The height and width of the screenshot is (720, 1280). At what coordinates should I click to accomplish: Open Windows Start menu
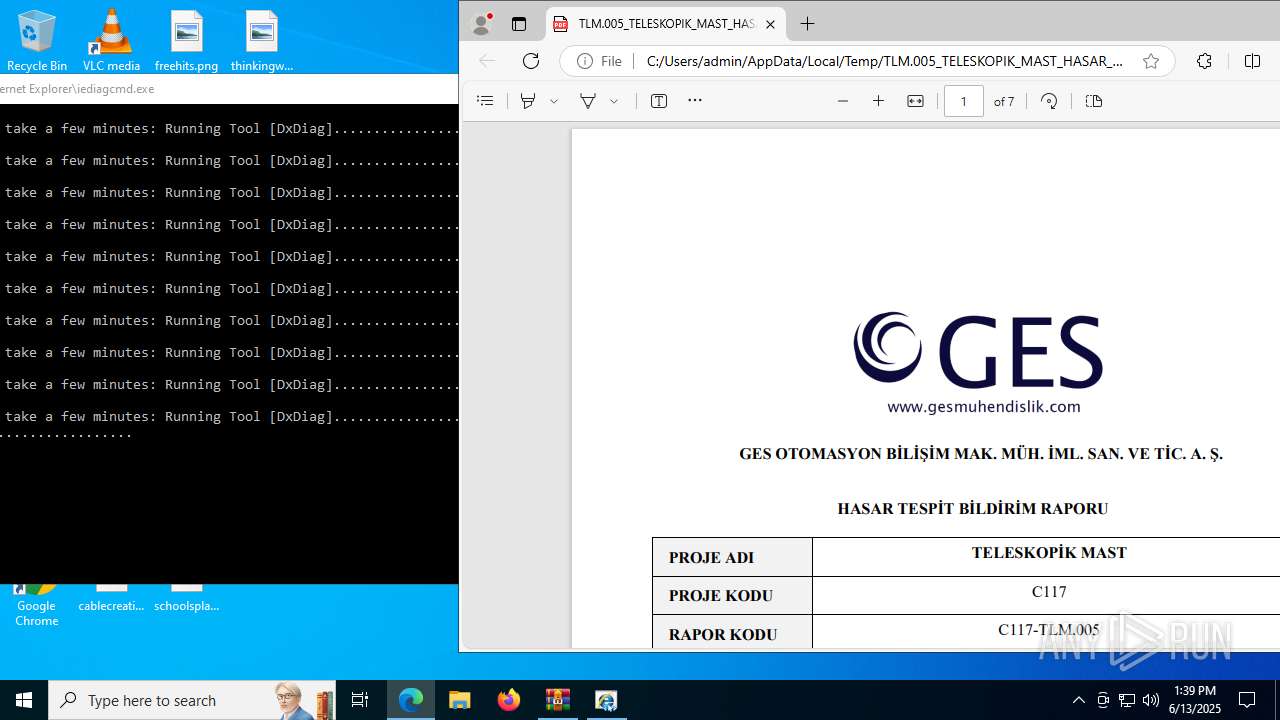point(24,700)
